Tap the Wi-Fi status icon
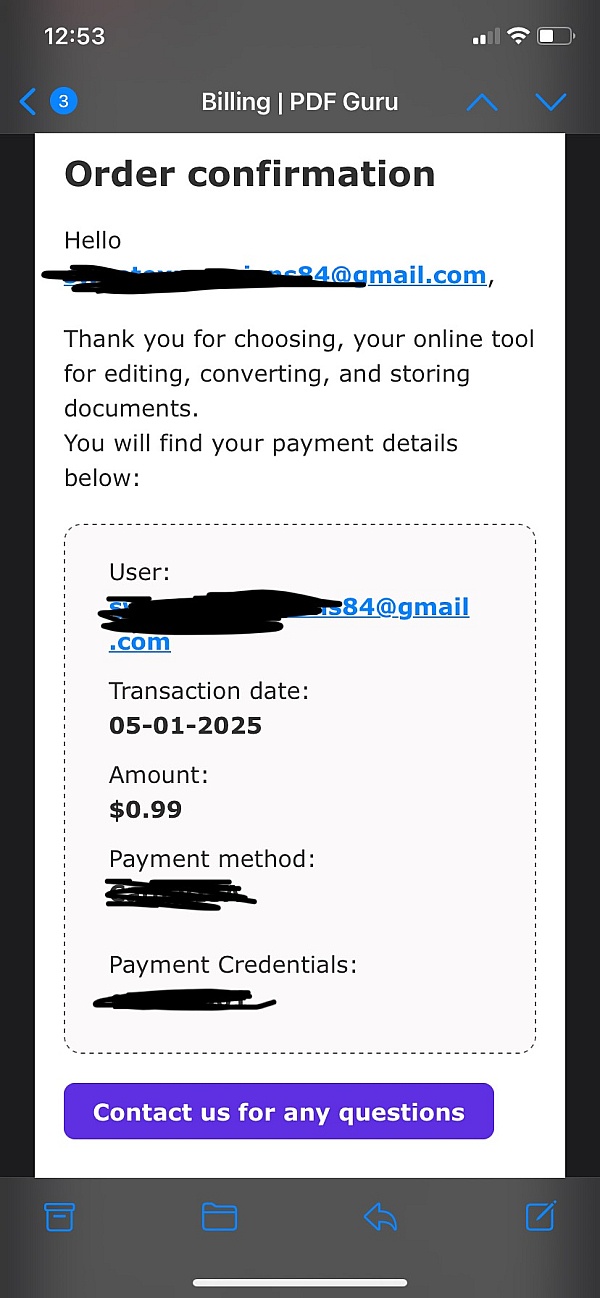The height and width of the screenshot is (1298, 600). tap(518, 36)
